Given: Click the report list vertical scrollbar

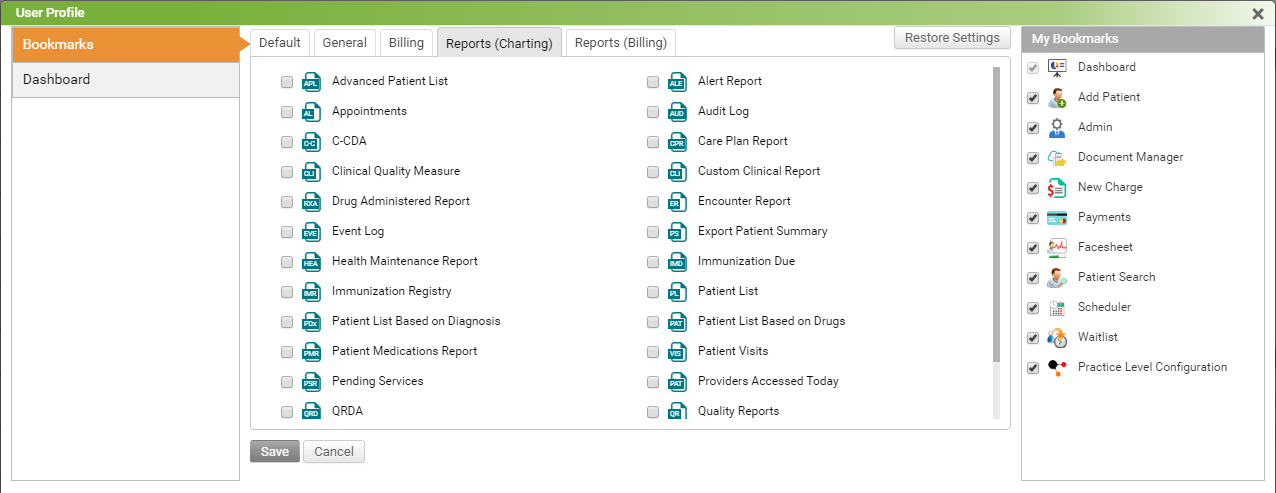Looking at the screenshot, I should pos(996,214).
